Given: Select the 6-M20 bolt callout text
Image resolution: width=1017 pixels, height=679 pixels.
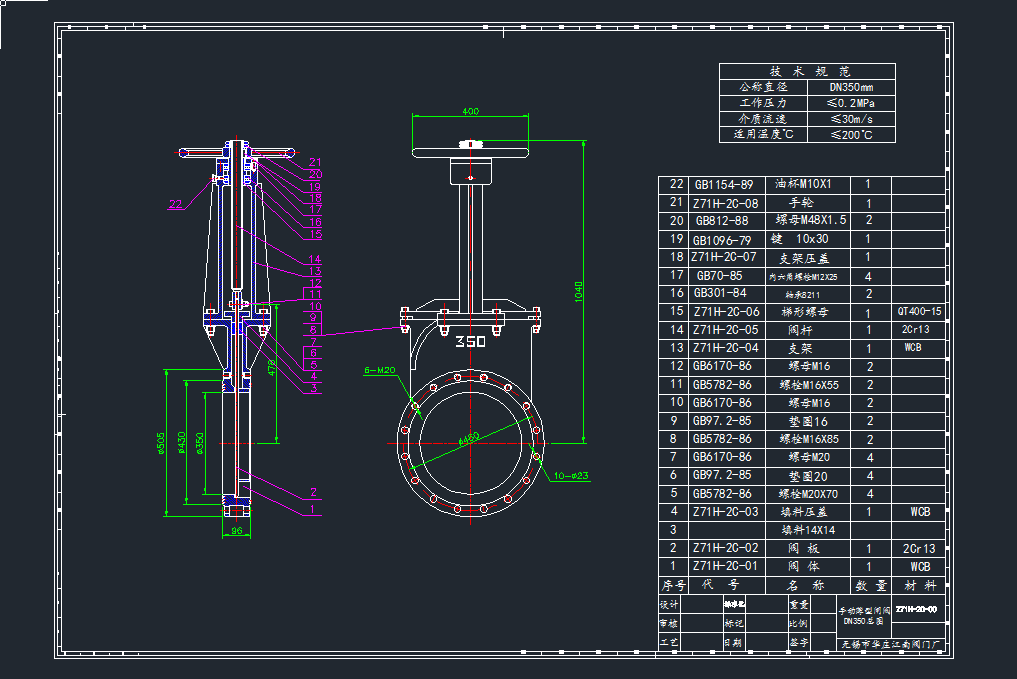Looking at the screenshot, I should pyautogui.click(x=379, y=370).
